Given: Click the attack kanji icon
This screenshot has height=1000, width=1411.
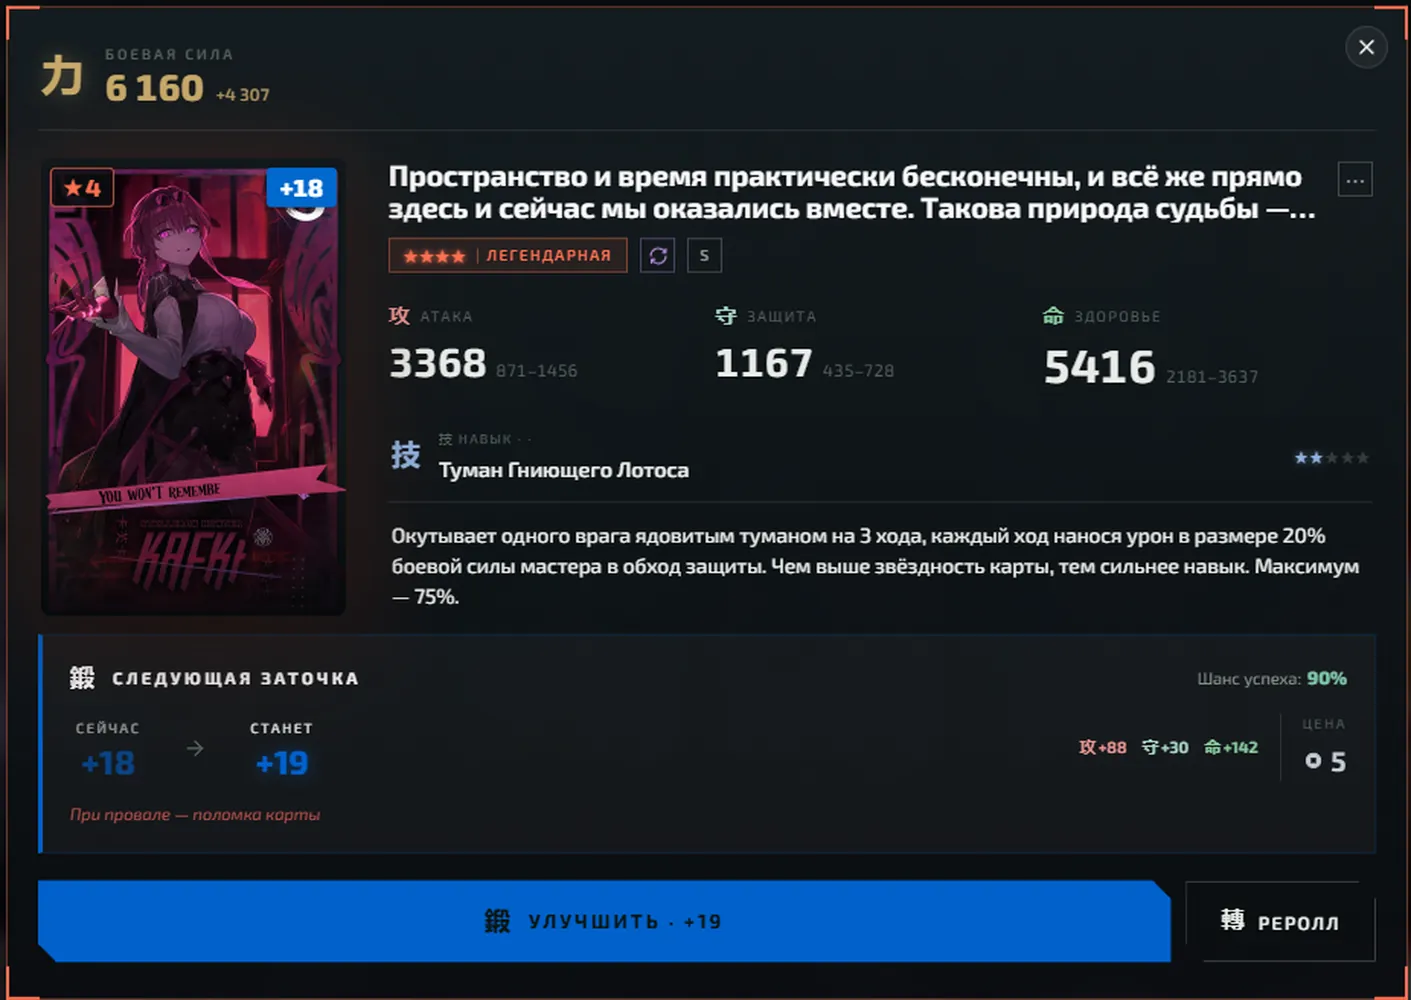Looking at the screenshot, I should [399, 316].
